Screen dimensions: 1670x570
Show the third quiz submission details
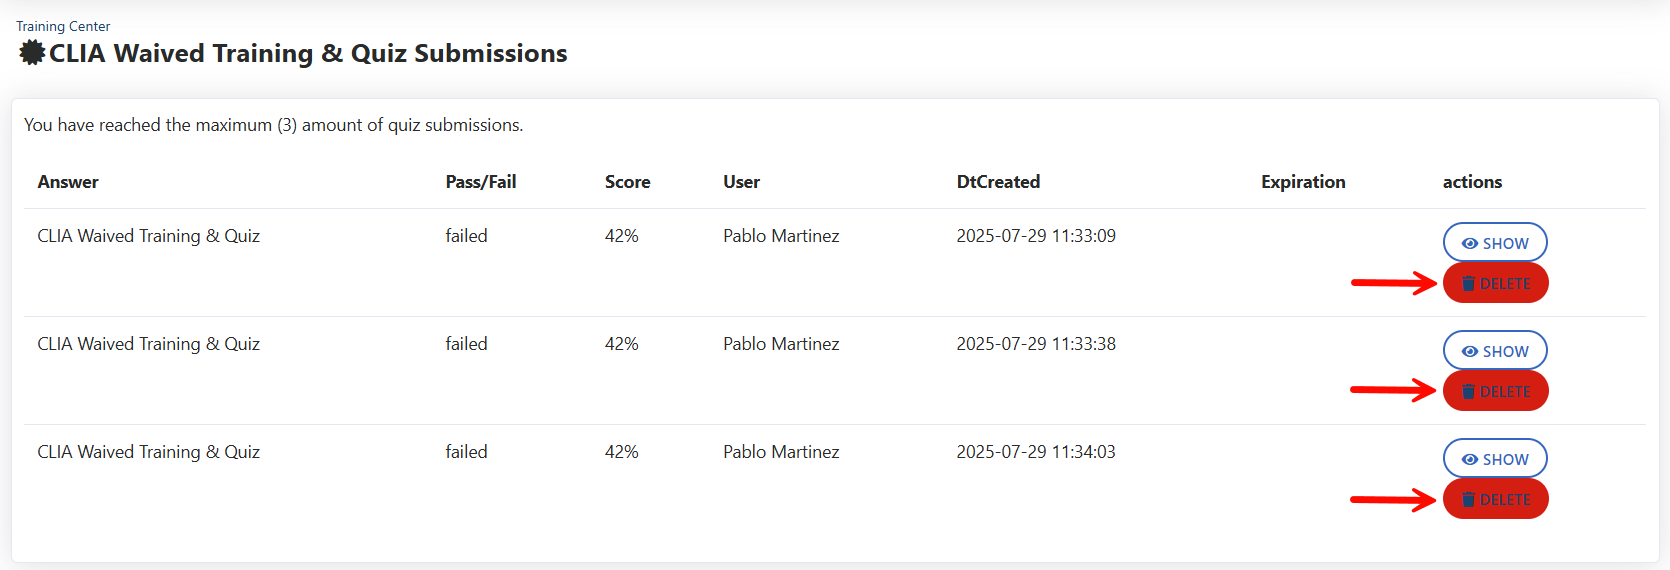click(1495, 459)
